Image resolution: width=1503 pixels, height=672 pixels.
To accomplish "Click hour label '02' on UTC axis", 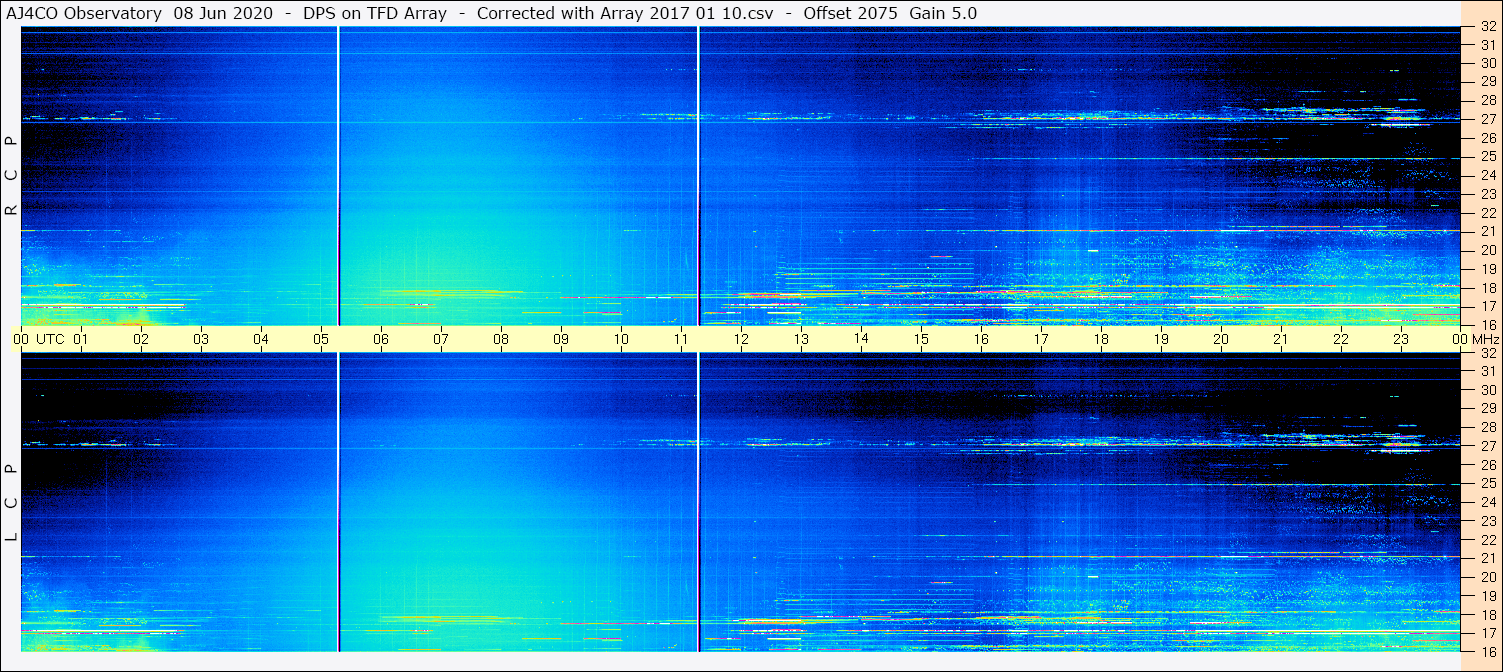I will pyautogui.click(x=141, y=339).
